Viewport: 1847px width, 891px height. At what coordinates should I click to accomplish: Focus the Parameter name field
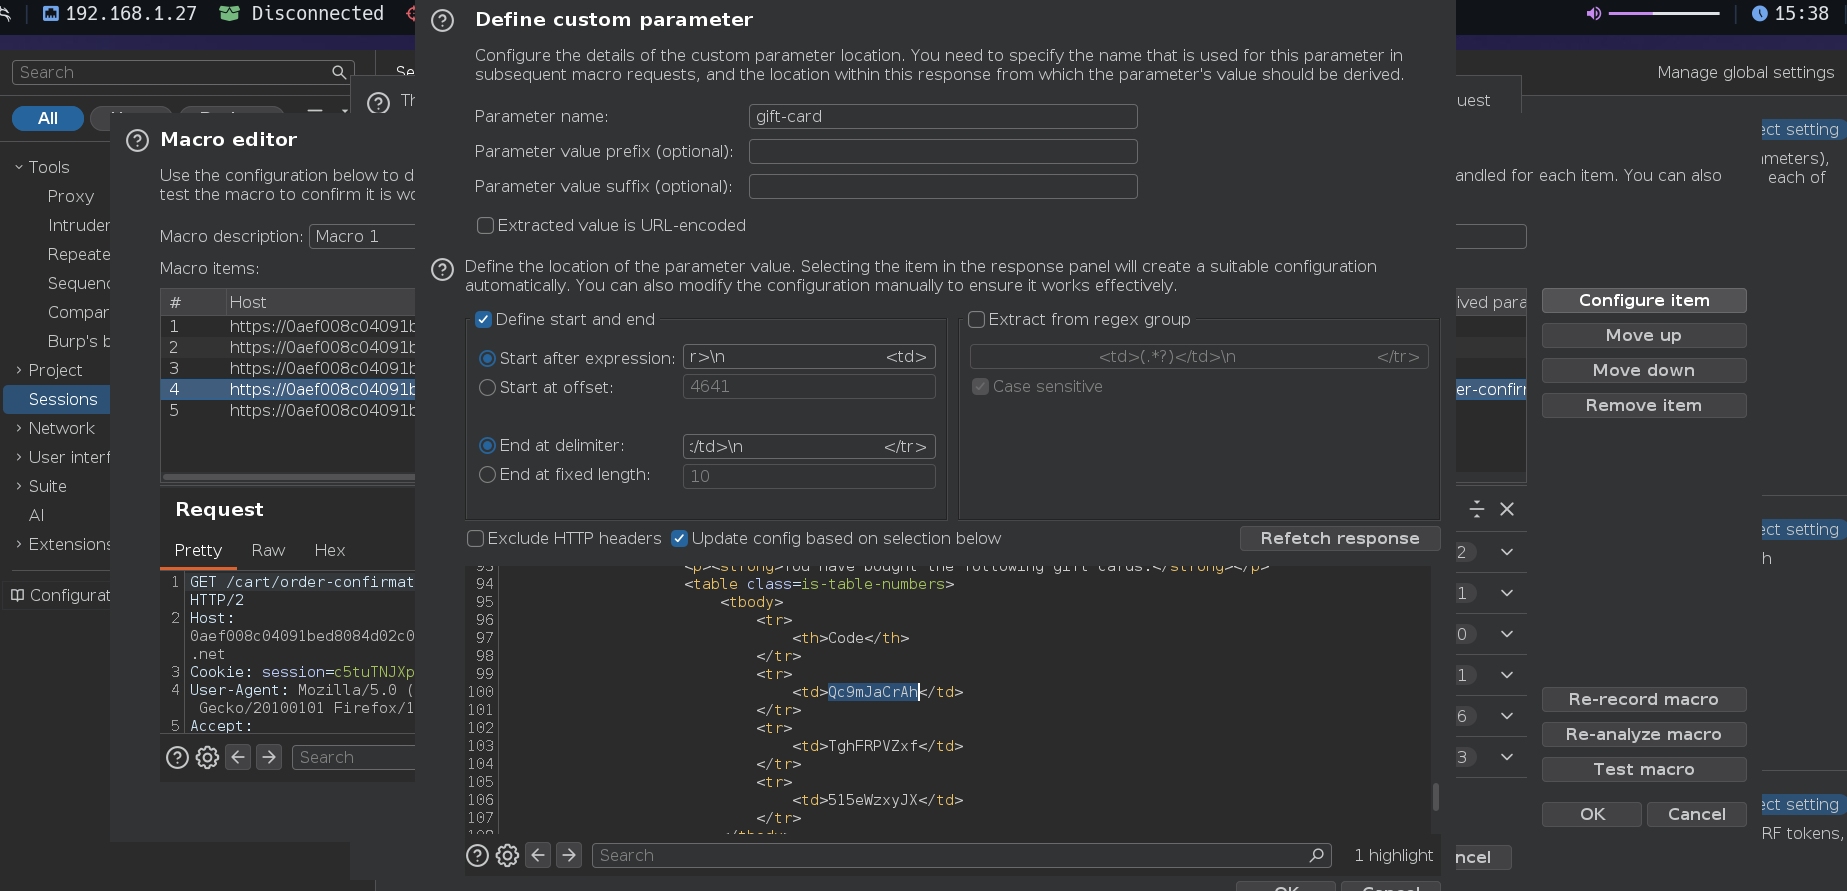(x=943, y=117)
